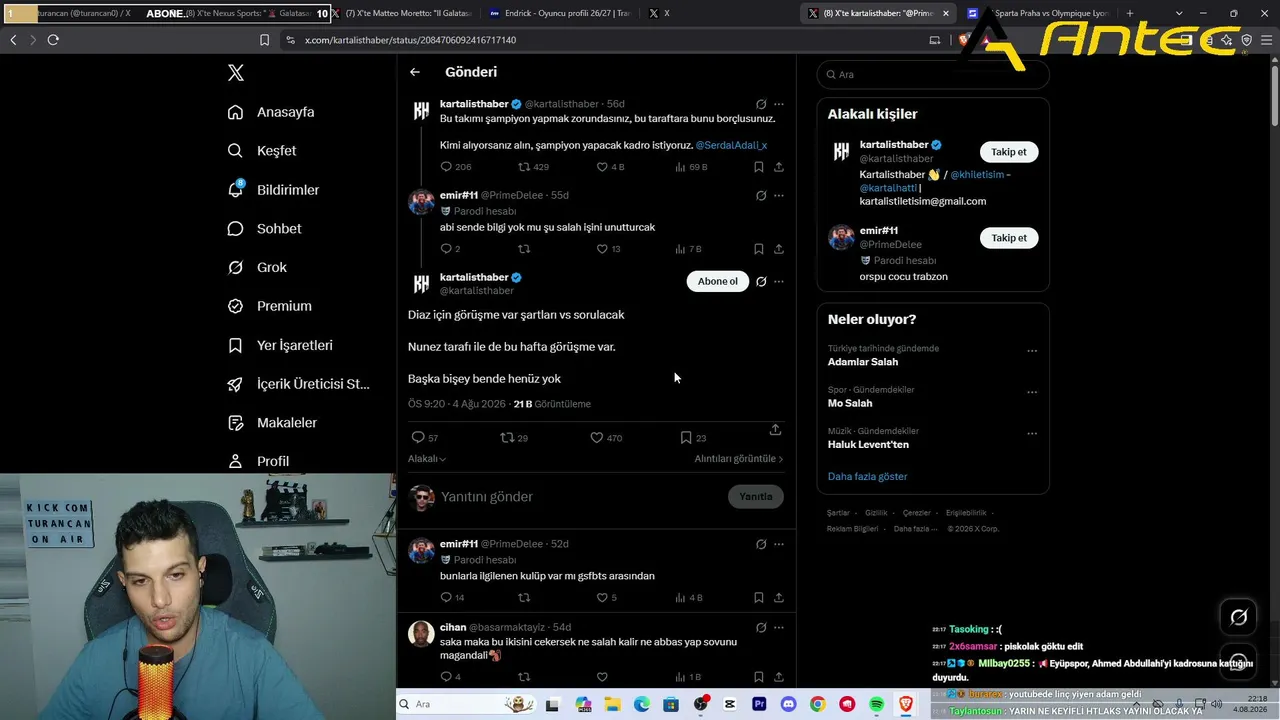Open Keşfet from the sidebar
Image resolution: width=1280 pixels, height=720 pixels.
(x=262, y=151)
